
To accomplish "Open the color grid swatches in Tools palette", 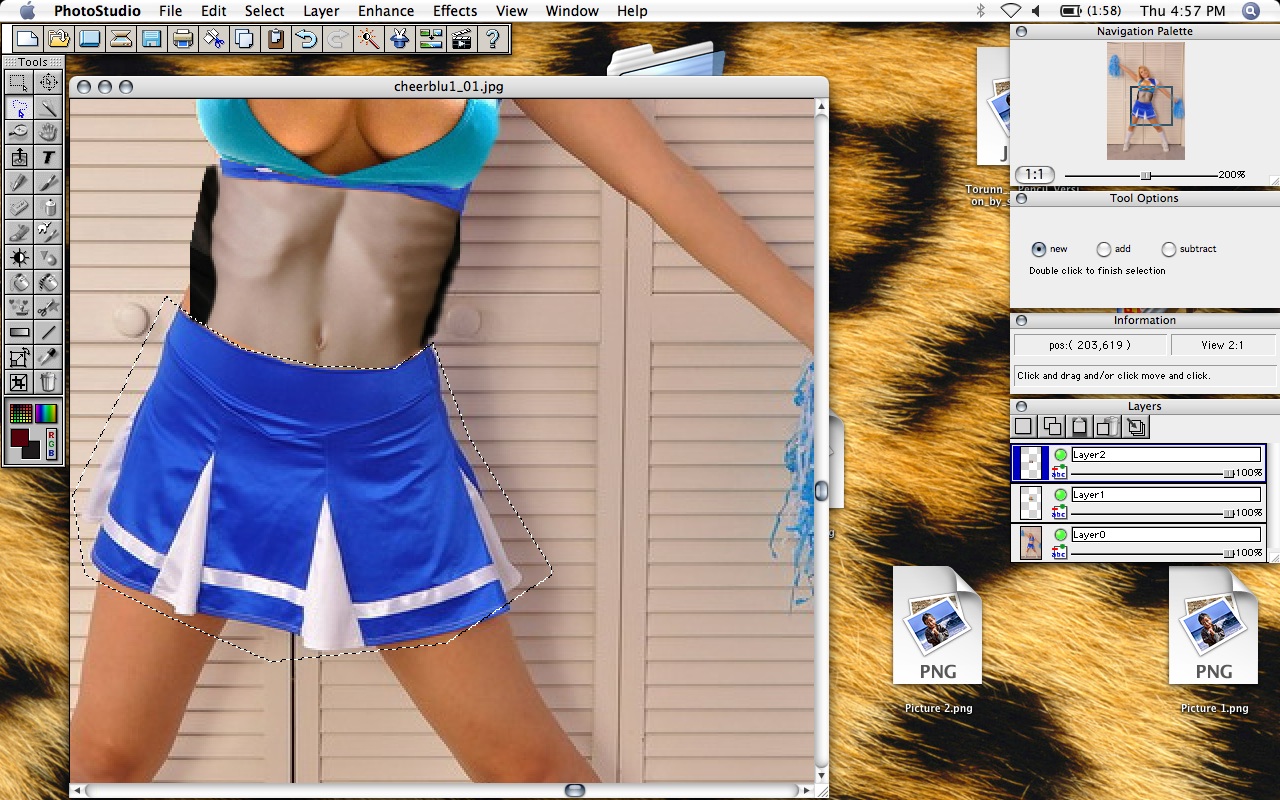I will pyautogui.click(x=19, y=413).
